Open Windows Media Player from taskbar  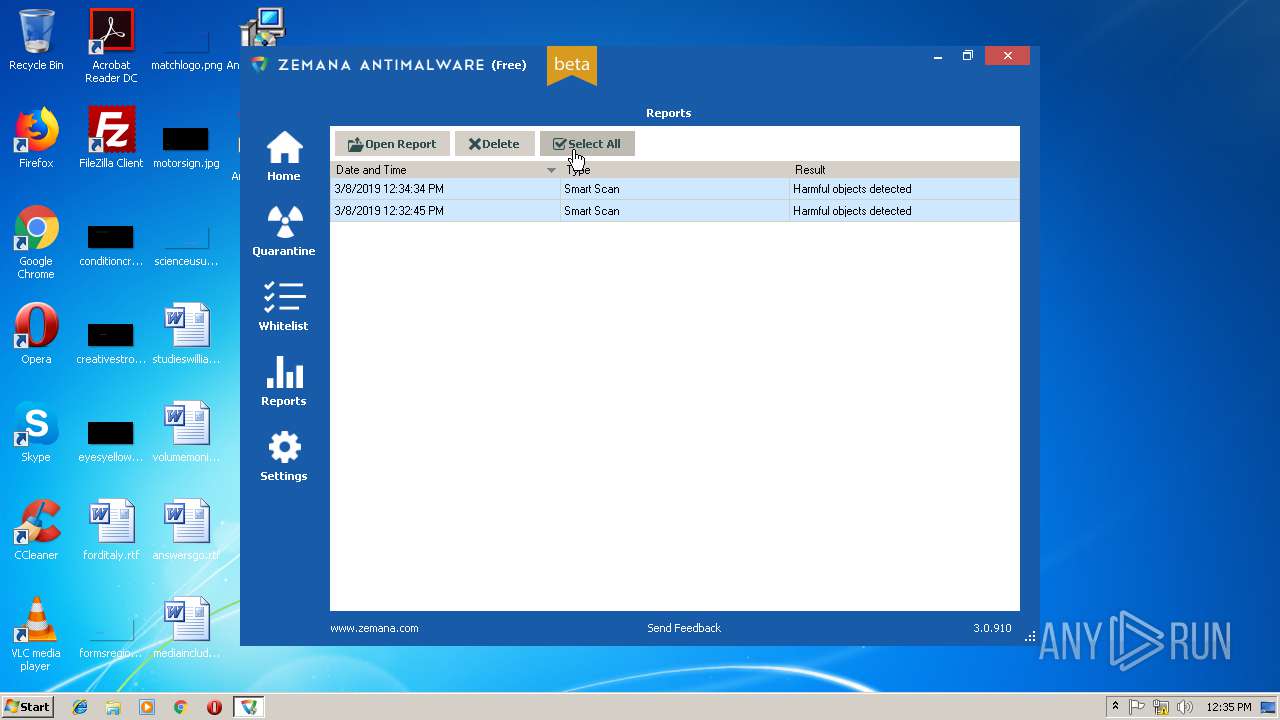click(x=147, y=707)
